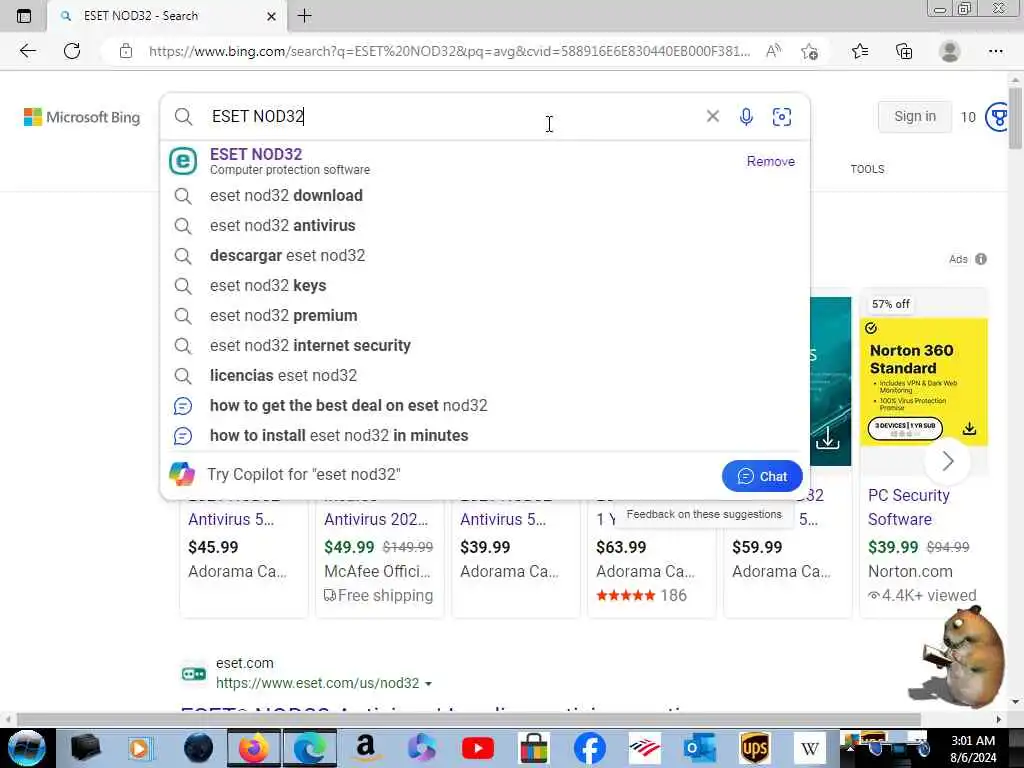The width and height of the screenshot is (1024, 768).
Task: Clear the search box with X
Action: click(712, 116)
